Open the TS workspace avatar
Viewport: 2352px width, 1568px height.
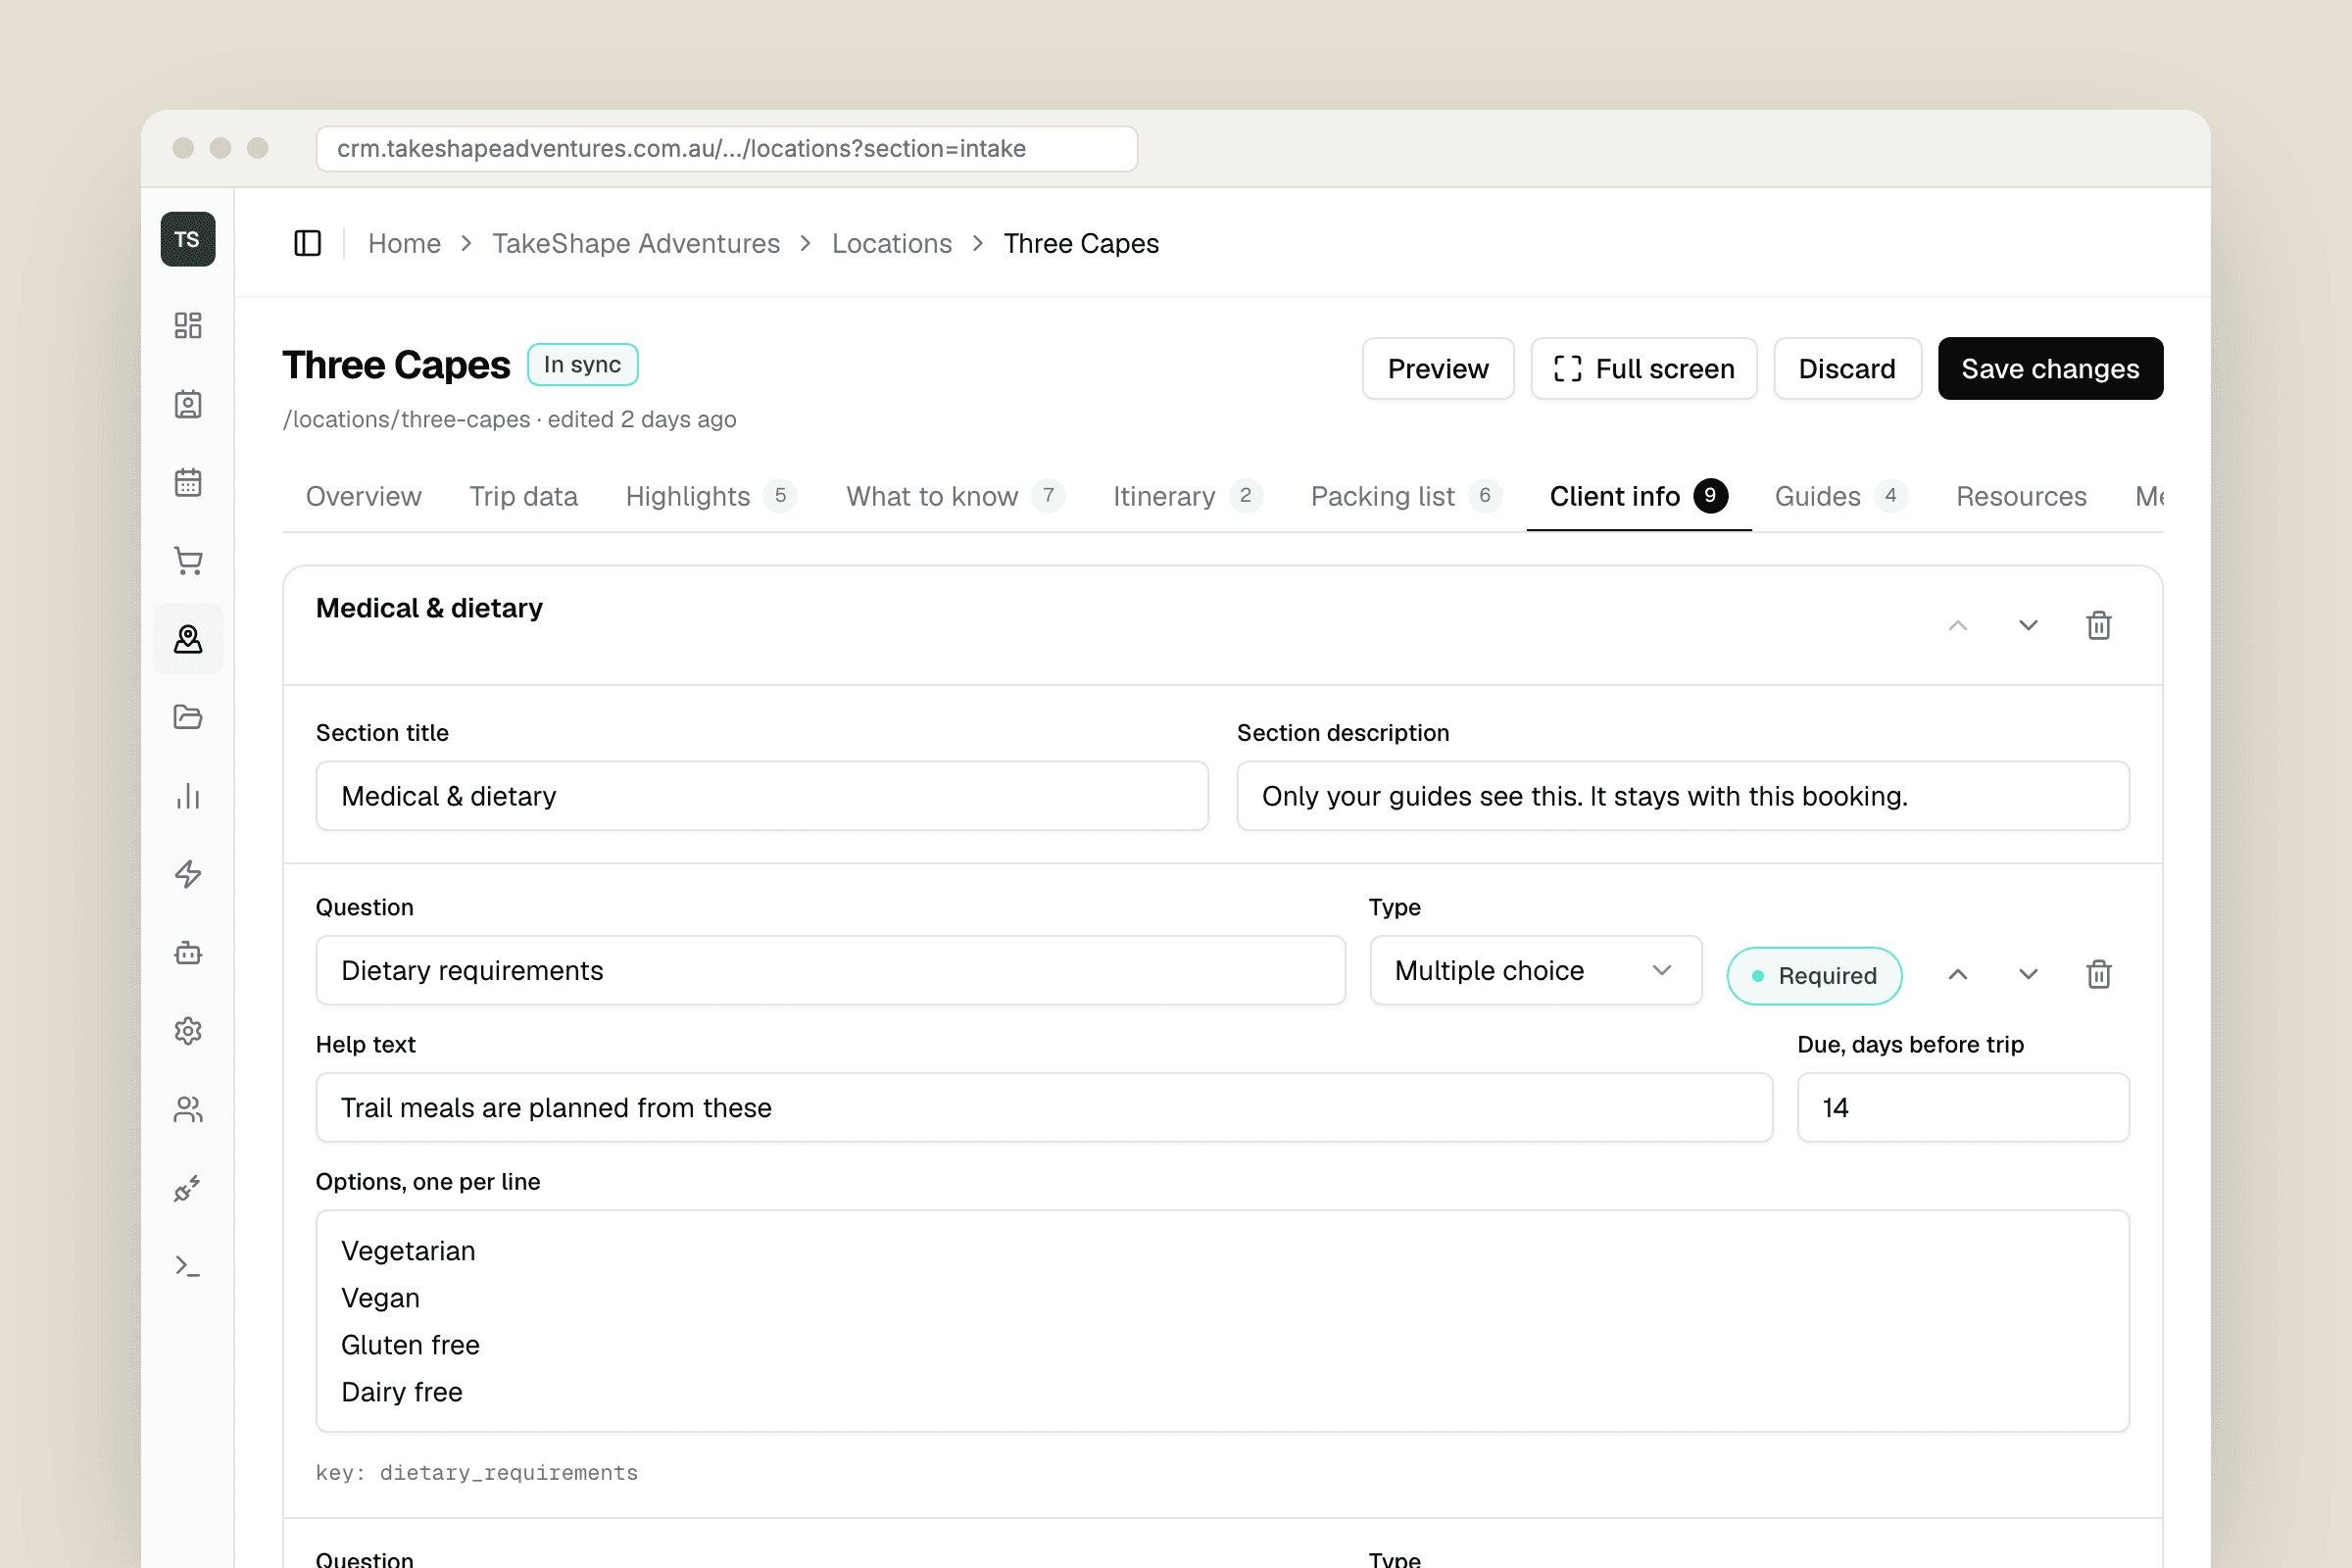188,239
